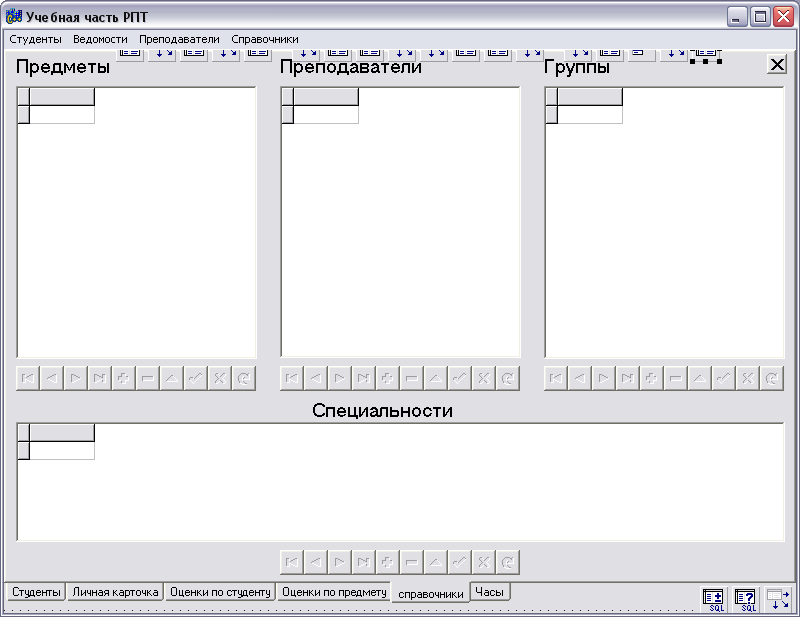800x617 pixels.
Task: Click the X button beside Группы heading
Action: point(777,65)
